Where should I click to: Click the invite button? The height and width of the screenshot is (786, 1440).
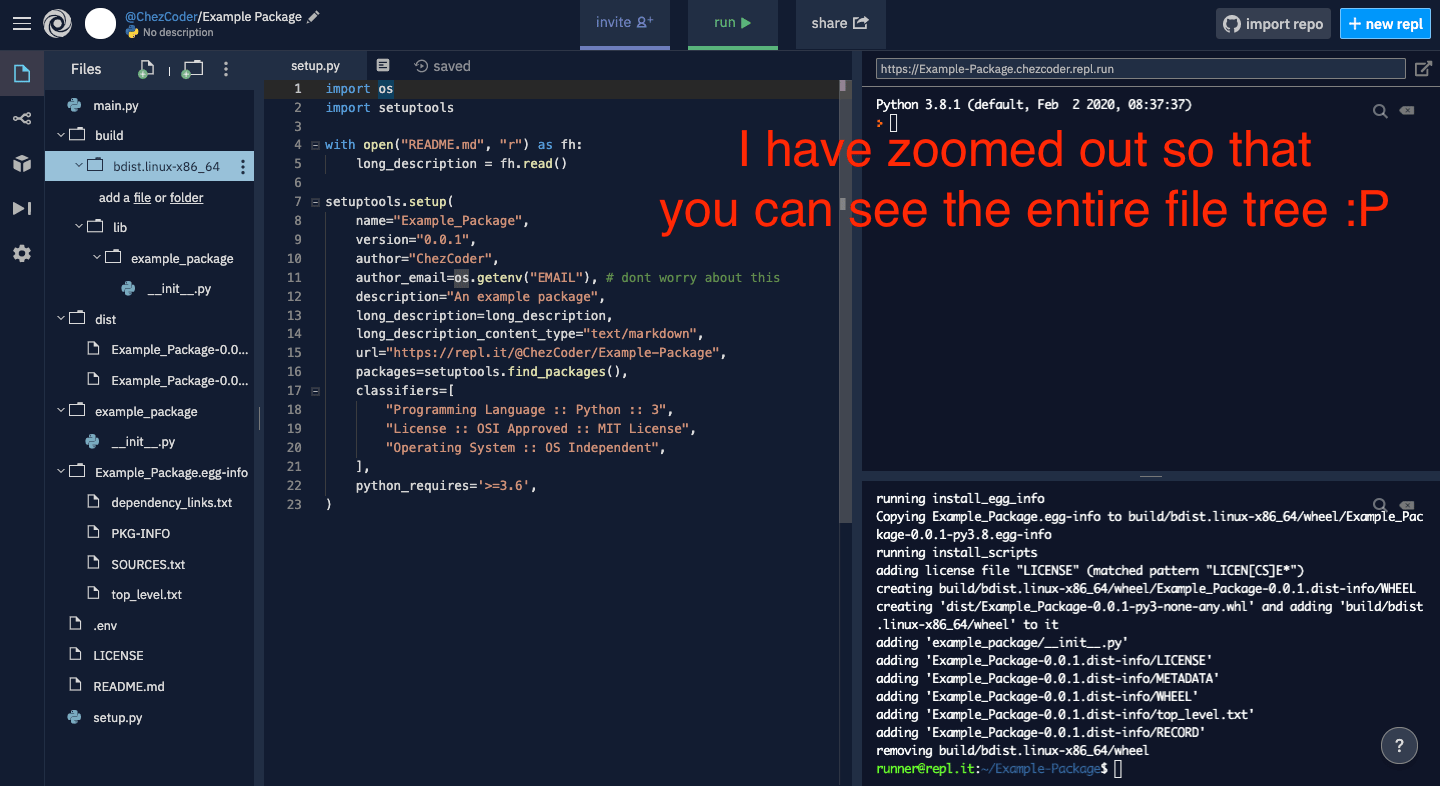(x=625, y=23)
